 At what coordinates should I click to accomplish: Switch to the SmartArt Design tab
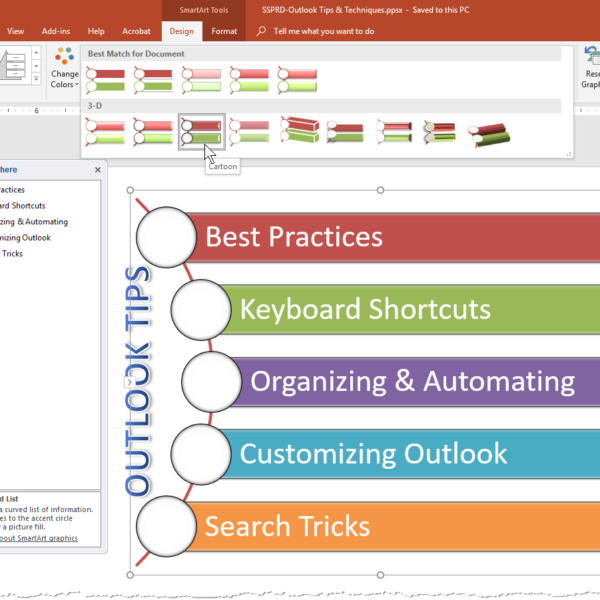point(181,31)
